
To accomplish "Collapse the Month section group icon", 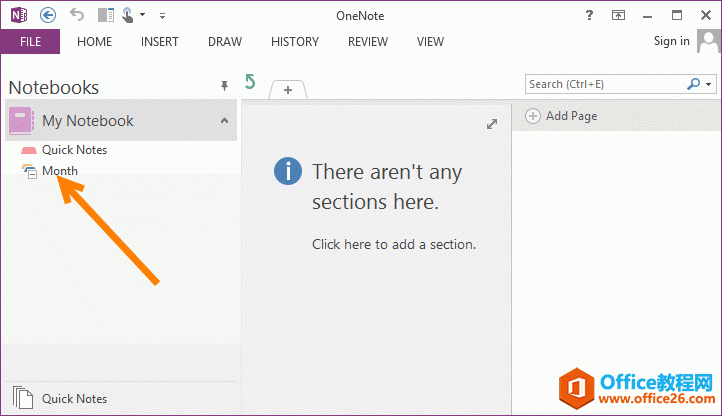I will (30, 171).
